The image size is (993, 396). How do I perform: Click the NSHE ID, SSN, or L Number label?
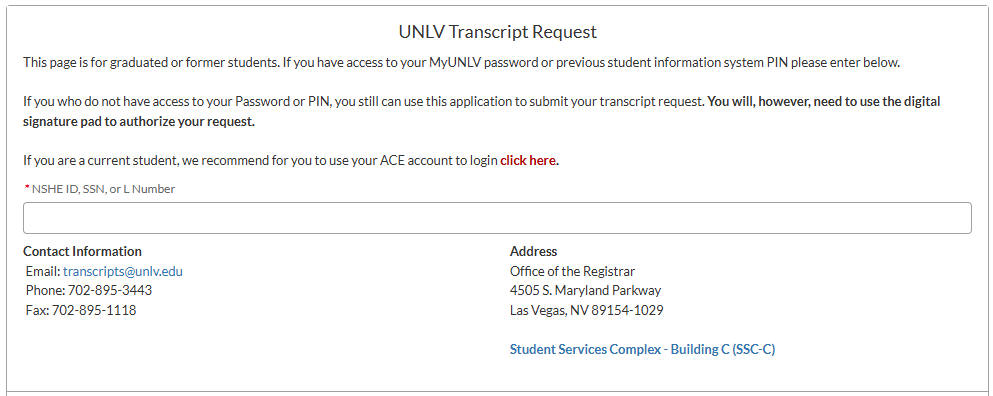tap(103, 189)
